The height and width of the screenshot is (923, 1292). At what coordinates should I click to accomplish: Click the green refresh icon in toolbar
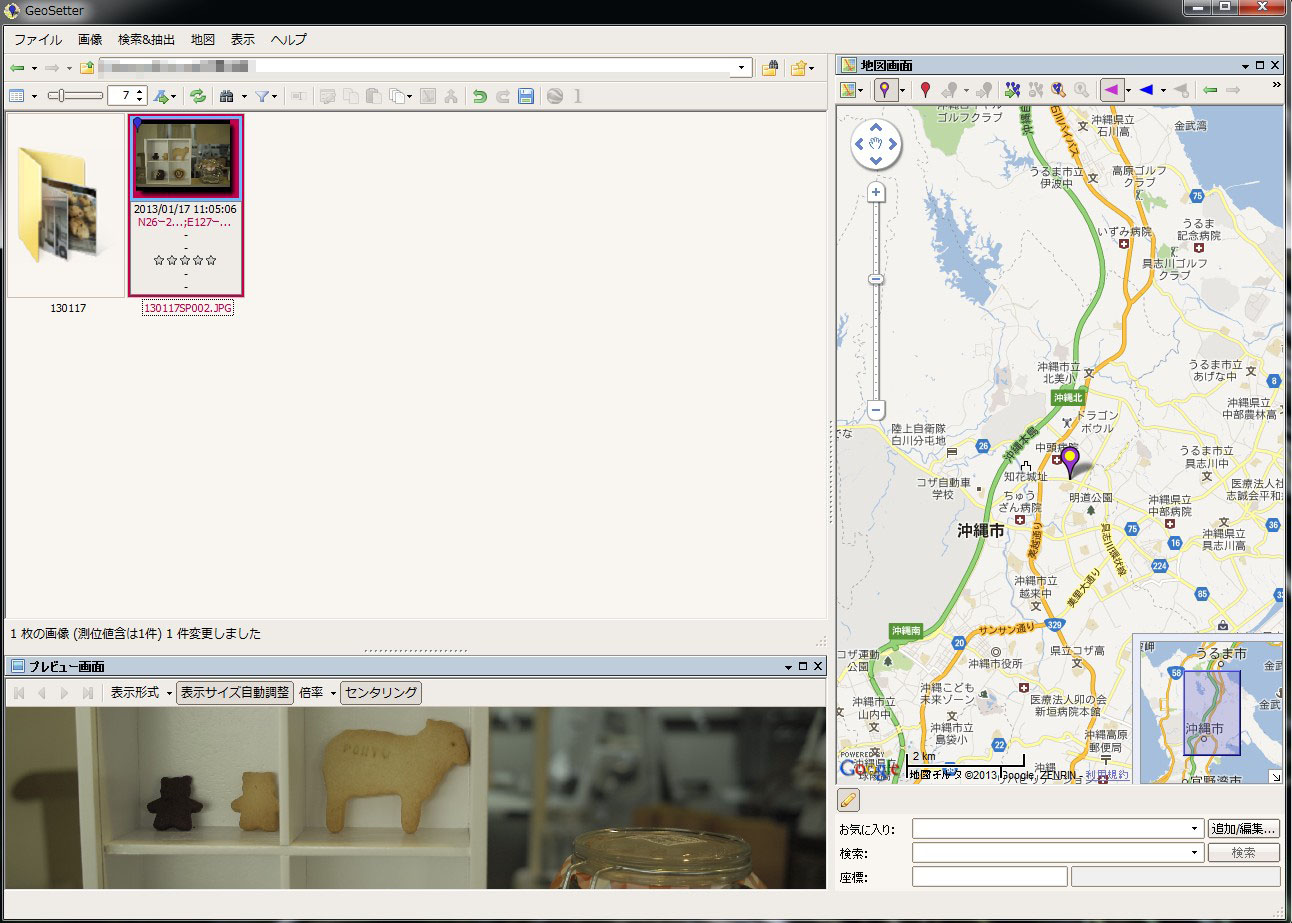(x=198, y=96)
